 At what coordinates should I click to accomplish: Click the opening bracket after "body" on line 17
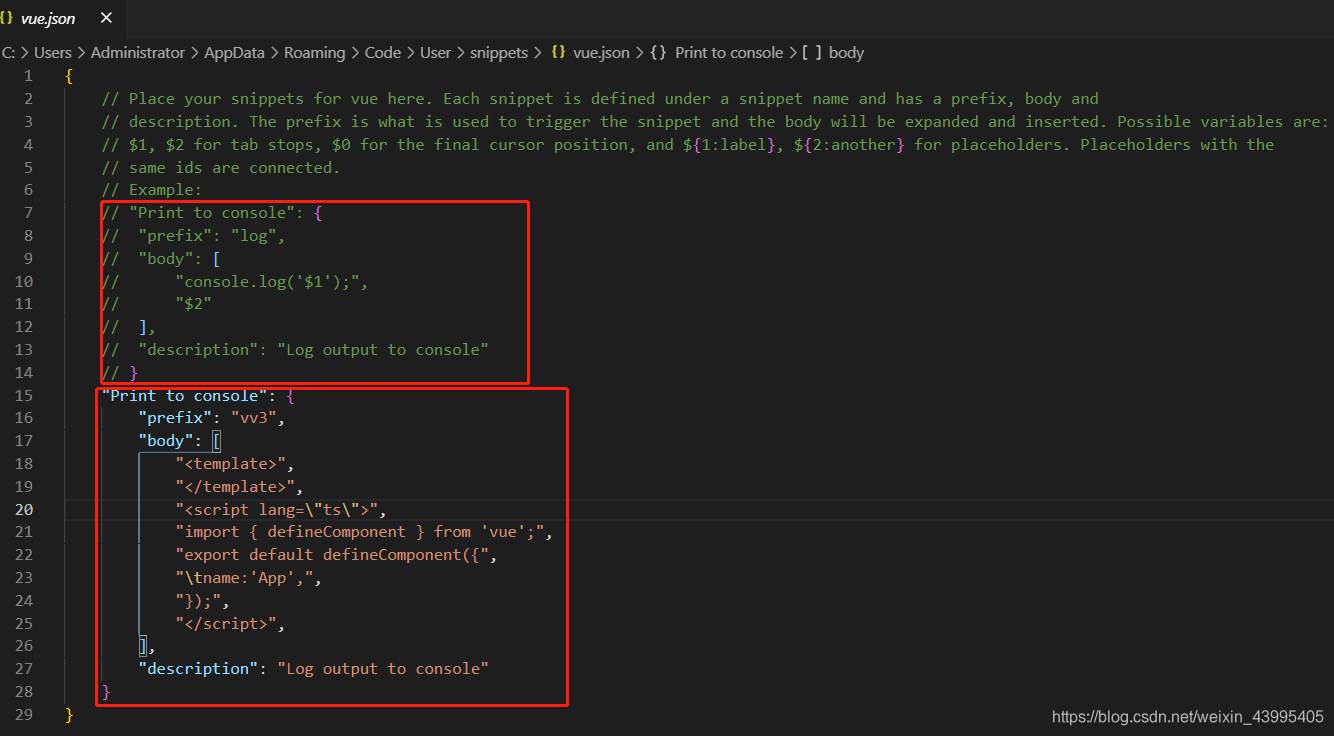coord(216,441)
